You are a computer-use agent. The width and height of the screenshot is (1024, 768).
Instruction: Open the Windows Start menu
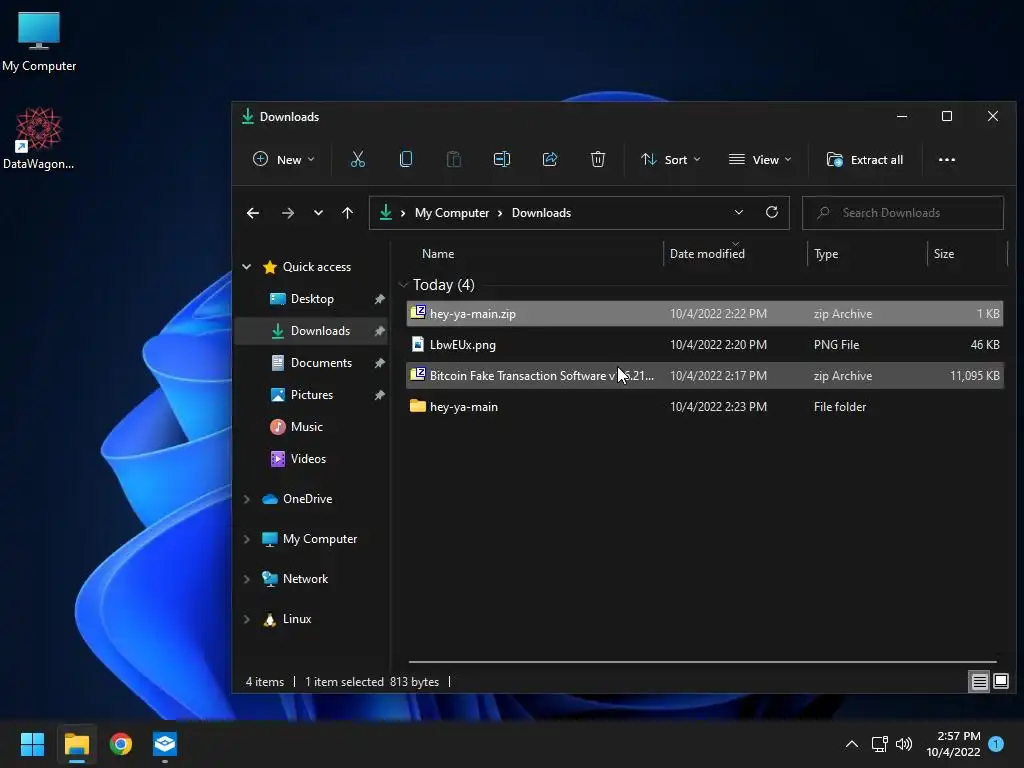(x=32, y=744)
